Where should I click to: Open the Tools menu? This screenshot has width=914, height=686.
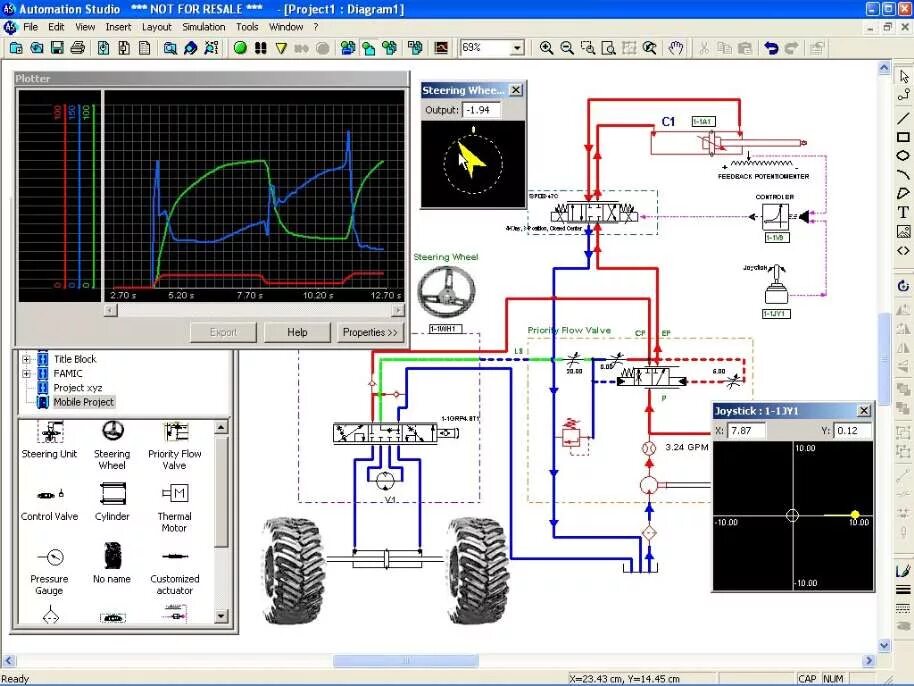coord(247,27)
